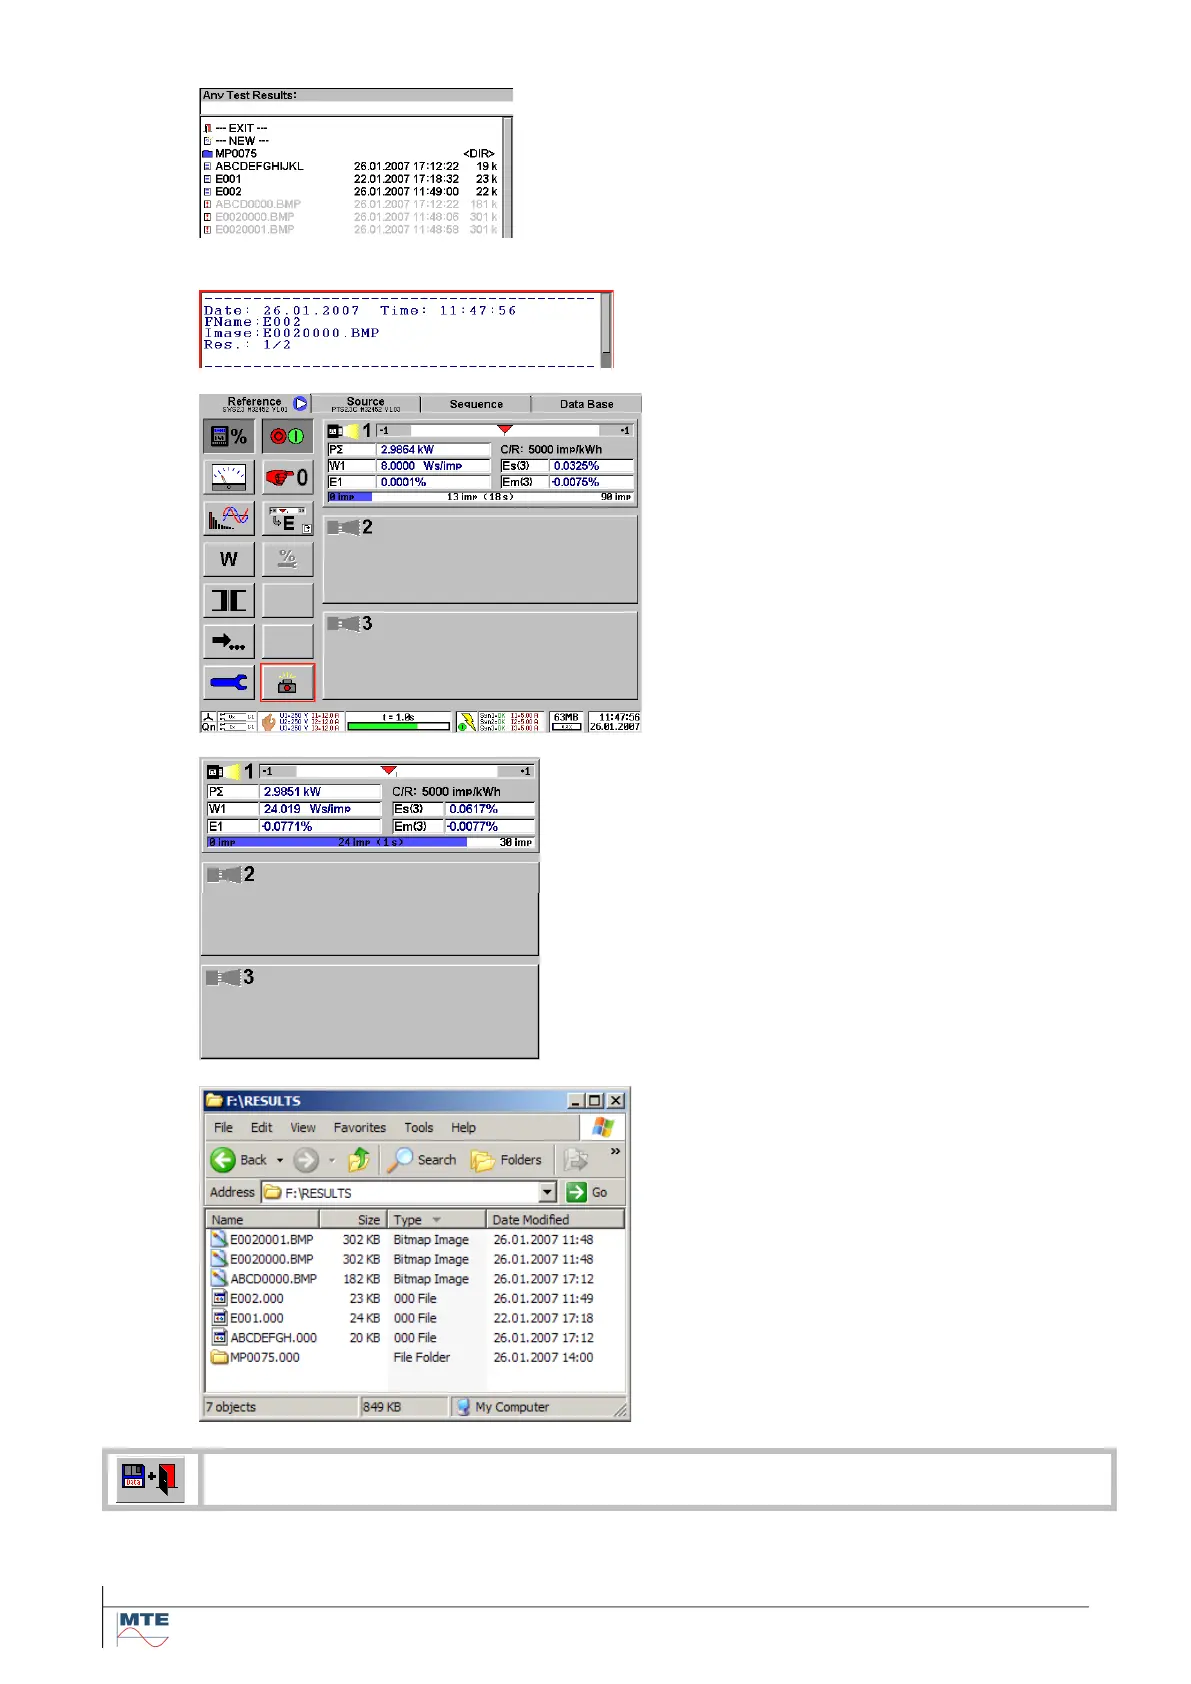The image size is (1191, 1684).
Task: Select the --- EXIT --- entry
Action: pos(241,128)
